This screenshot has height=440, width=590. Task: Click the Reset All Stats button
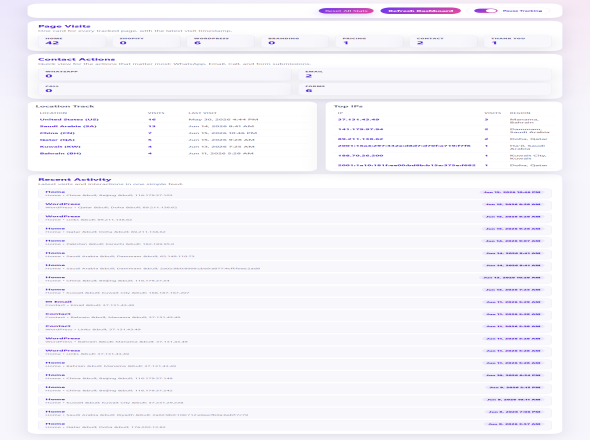[x=346, y=11]
